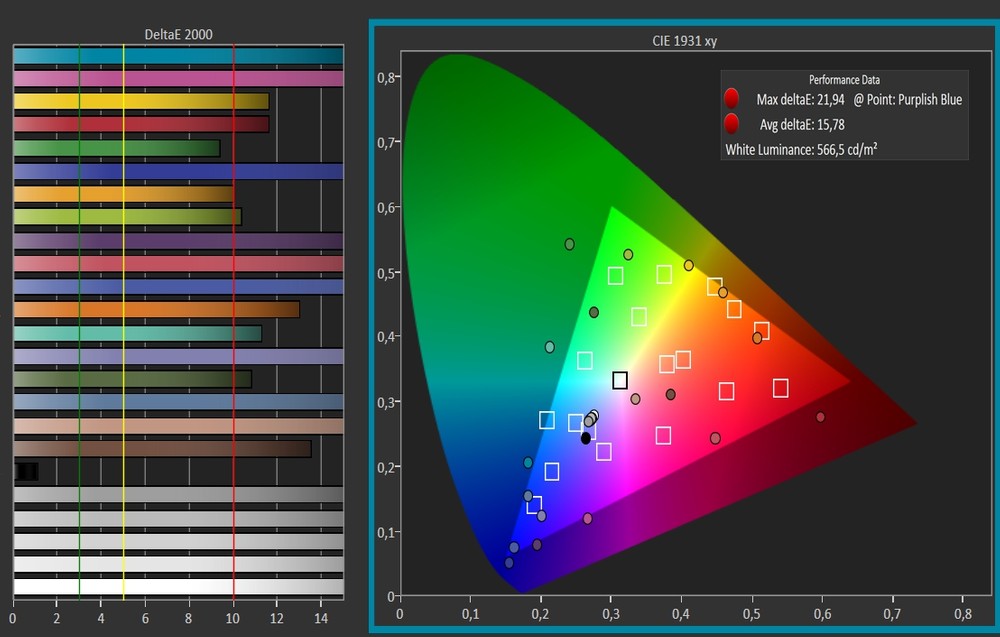Click '0,7' on the CIE vertical axis
1000x637 pixels.
386,142
